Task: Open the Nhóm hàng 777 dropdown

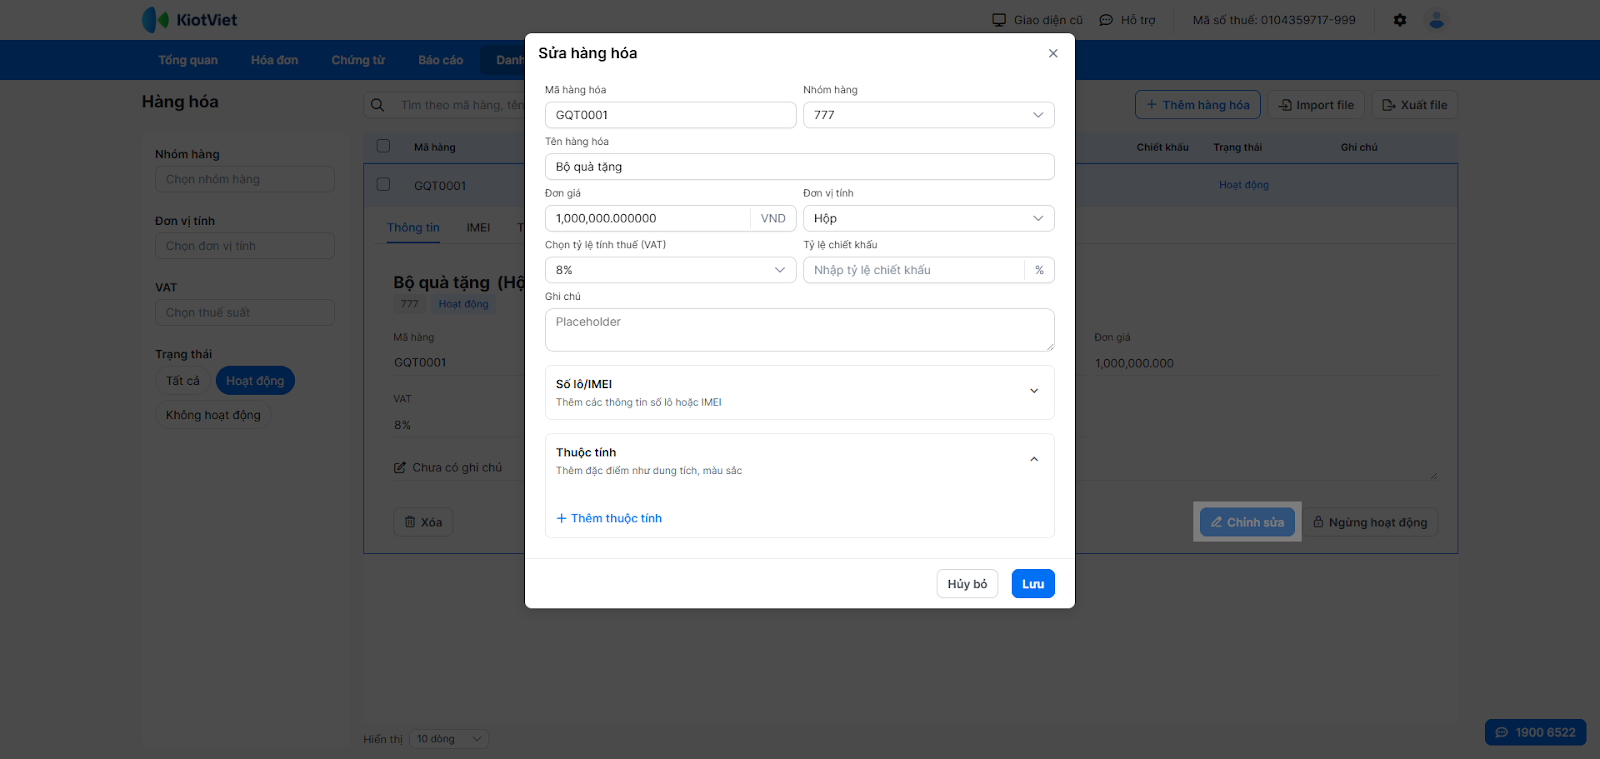Action: coord(928,115)
